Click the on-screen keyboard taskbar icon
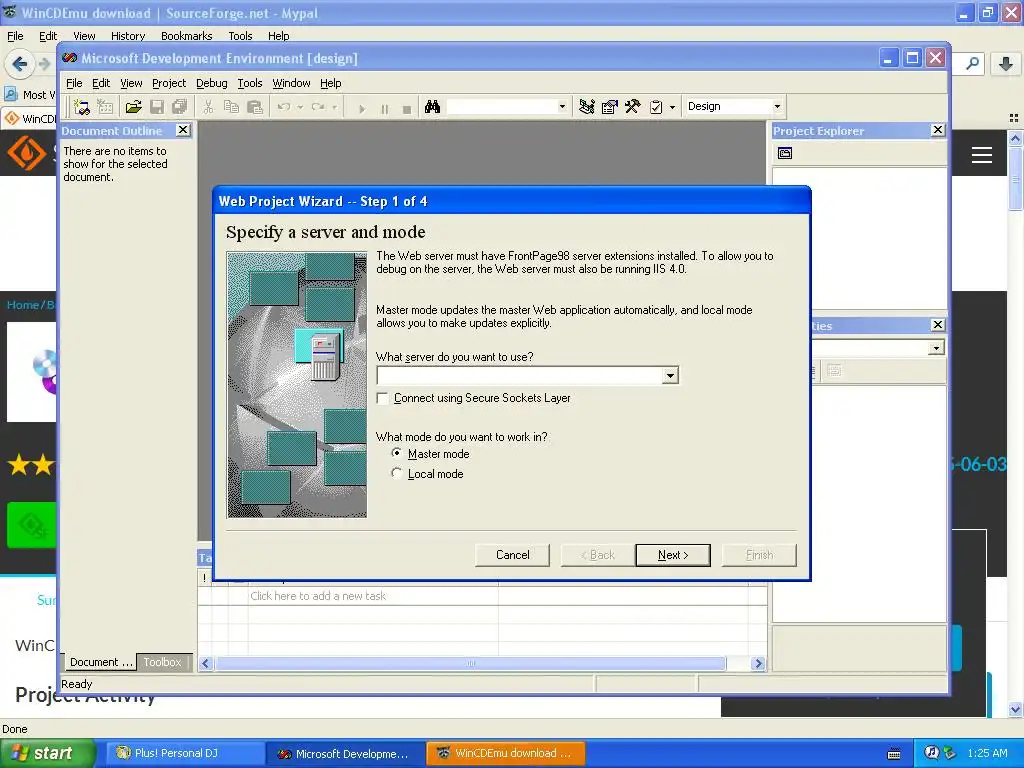 coord(894,754)
